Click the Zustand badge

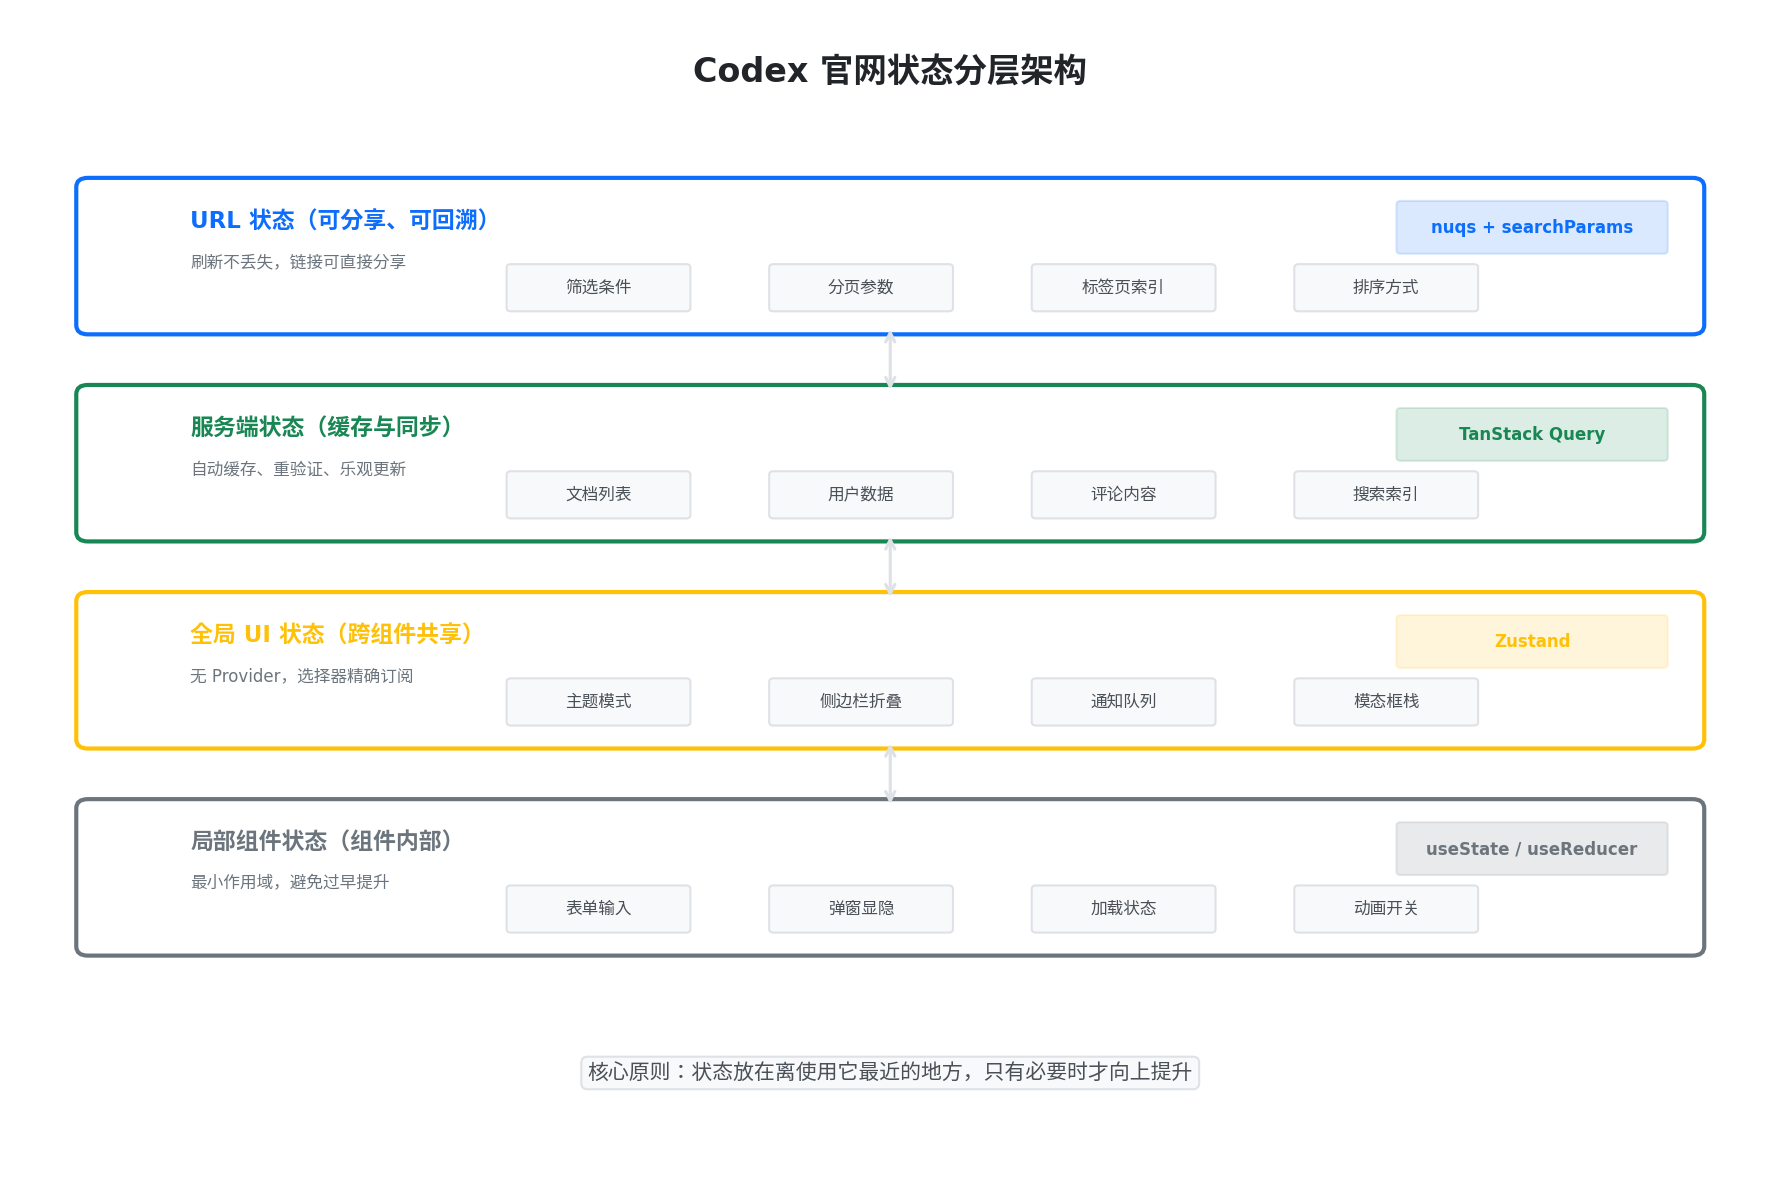(1531, 641)
